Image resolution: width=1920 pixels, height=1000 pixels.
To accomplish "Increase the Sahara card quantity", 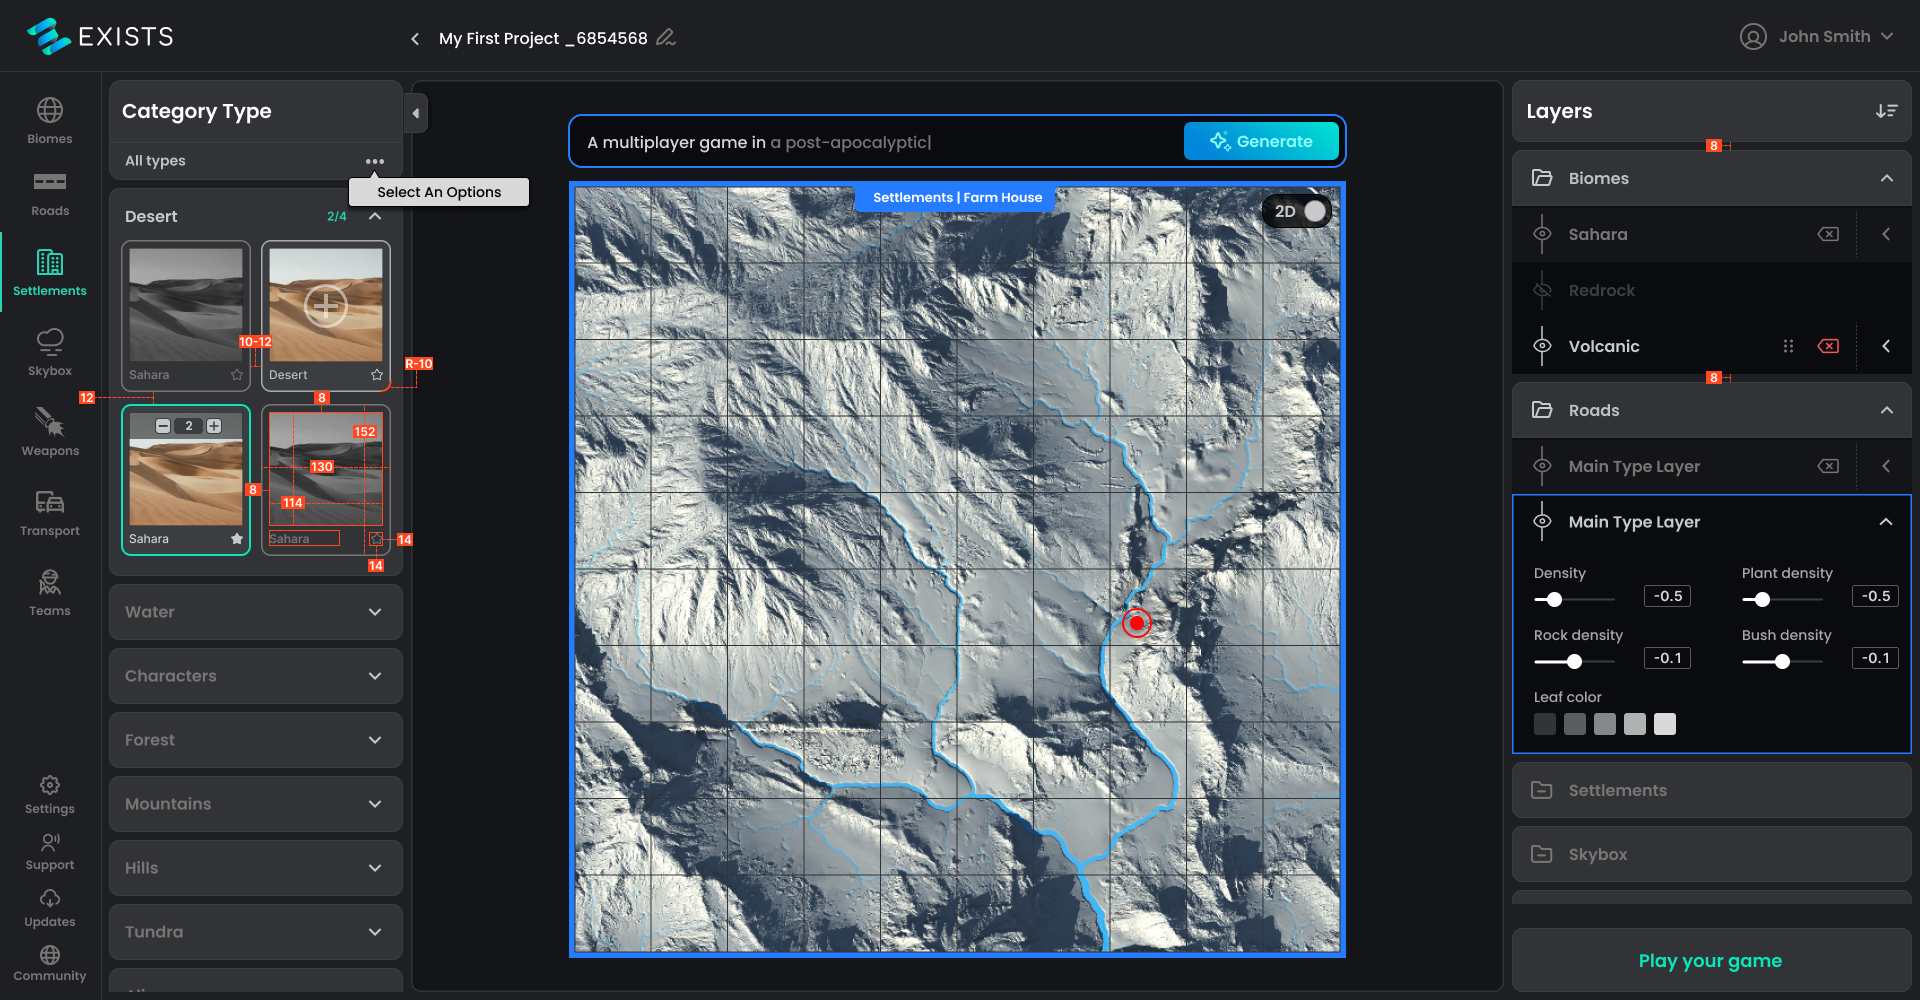I will 214,426.
